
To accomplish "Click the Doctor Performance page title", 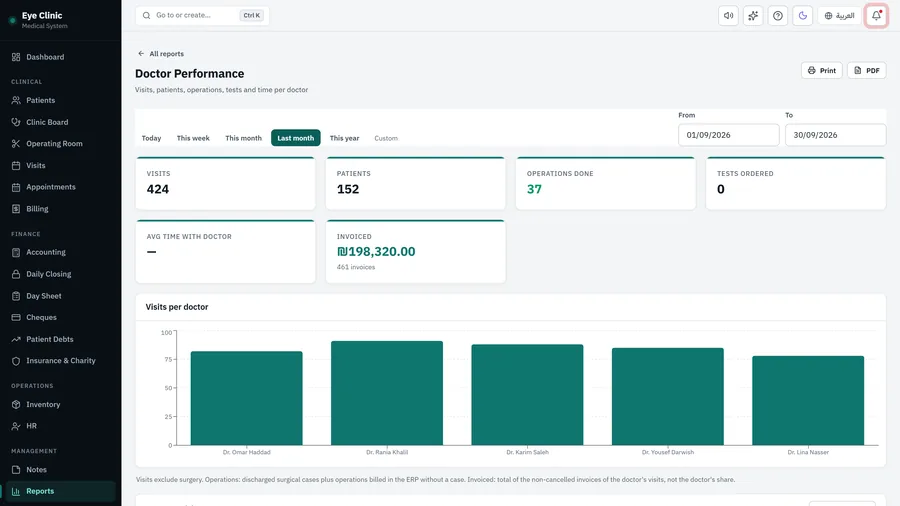I will tap(189, 73).
